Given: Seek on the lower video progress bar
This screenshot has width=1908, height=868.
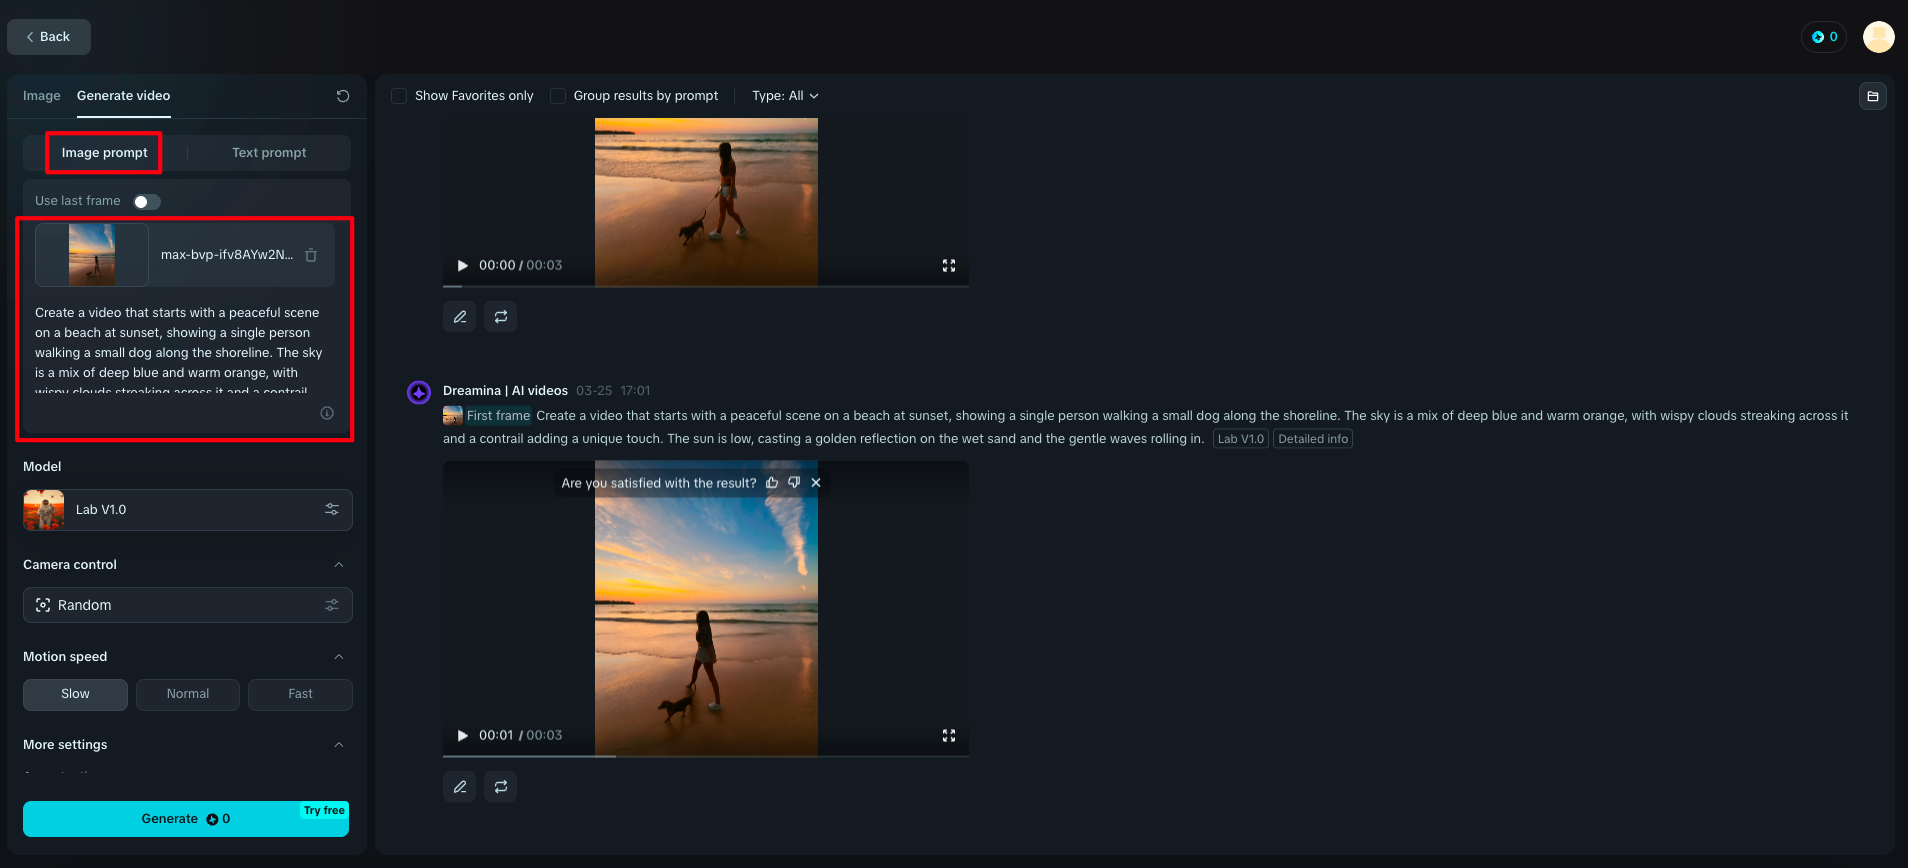Looking at the screenshot, I should 706,756.
